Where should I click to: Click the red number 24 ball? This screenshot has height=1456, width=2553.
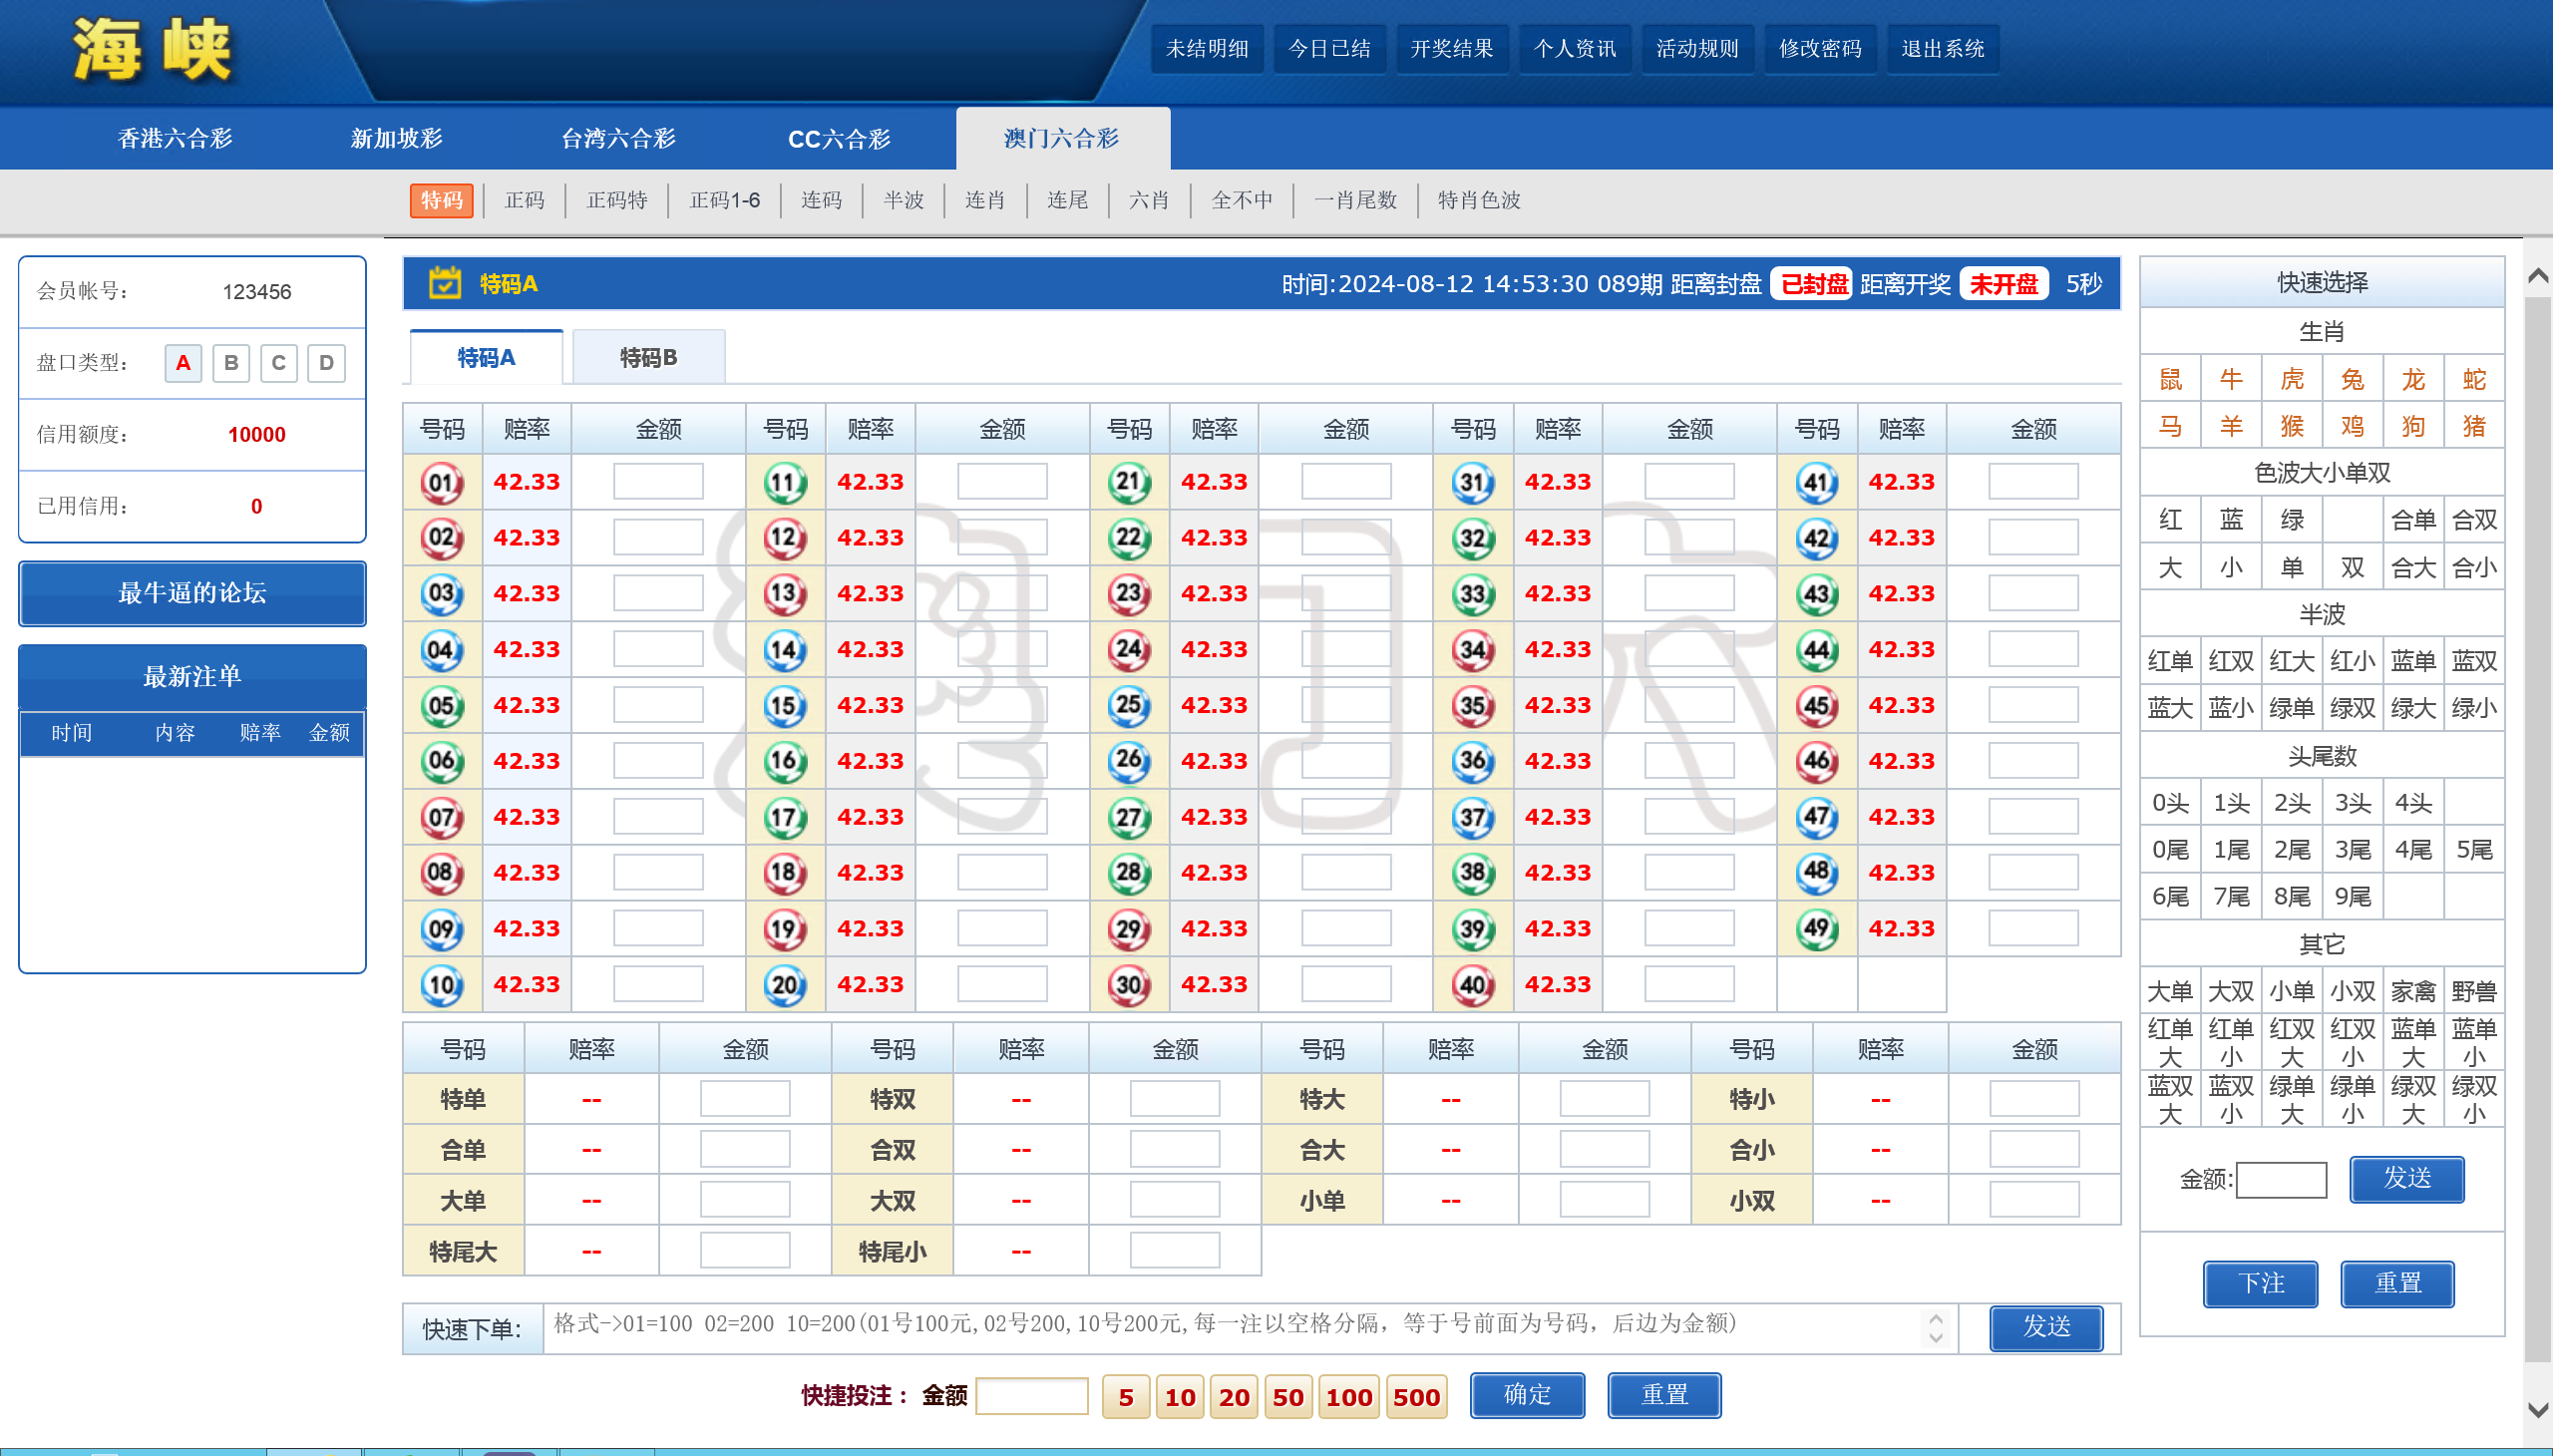[x=1128, y=650]
